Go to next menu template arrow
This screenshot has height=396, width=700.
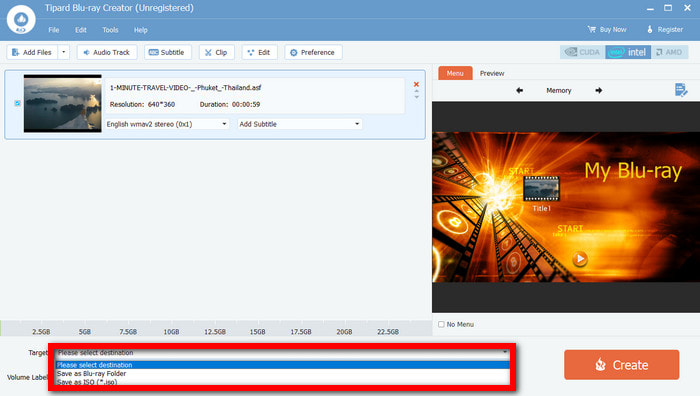coord(599,90)
